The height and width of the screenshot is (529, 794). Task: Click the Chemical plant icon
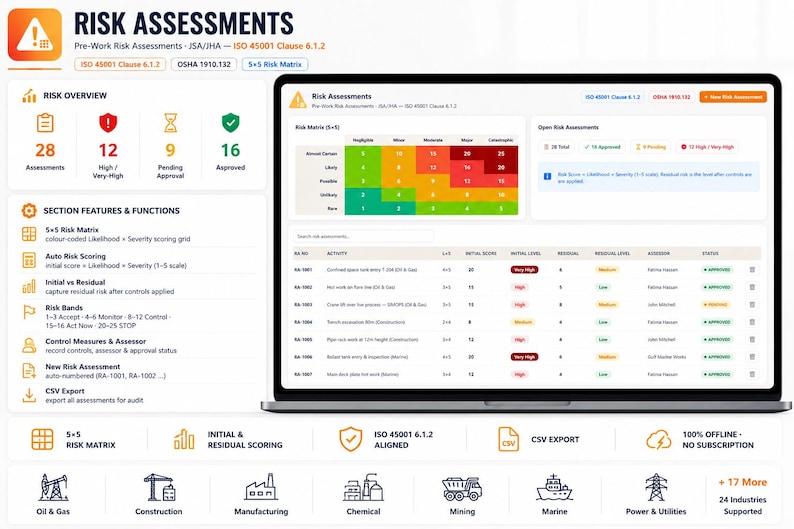click(364, 487)
